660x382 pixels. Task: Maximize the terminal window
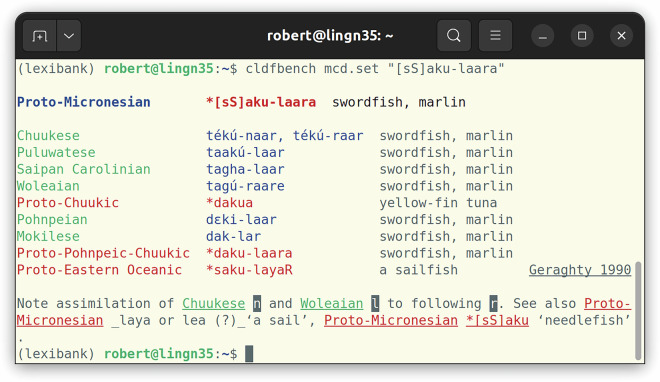tap(582, 36)
